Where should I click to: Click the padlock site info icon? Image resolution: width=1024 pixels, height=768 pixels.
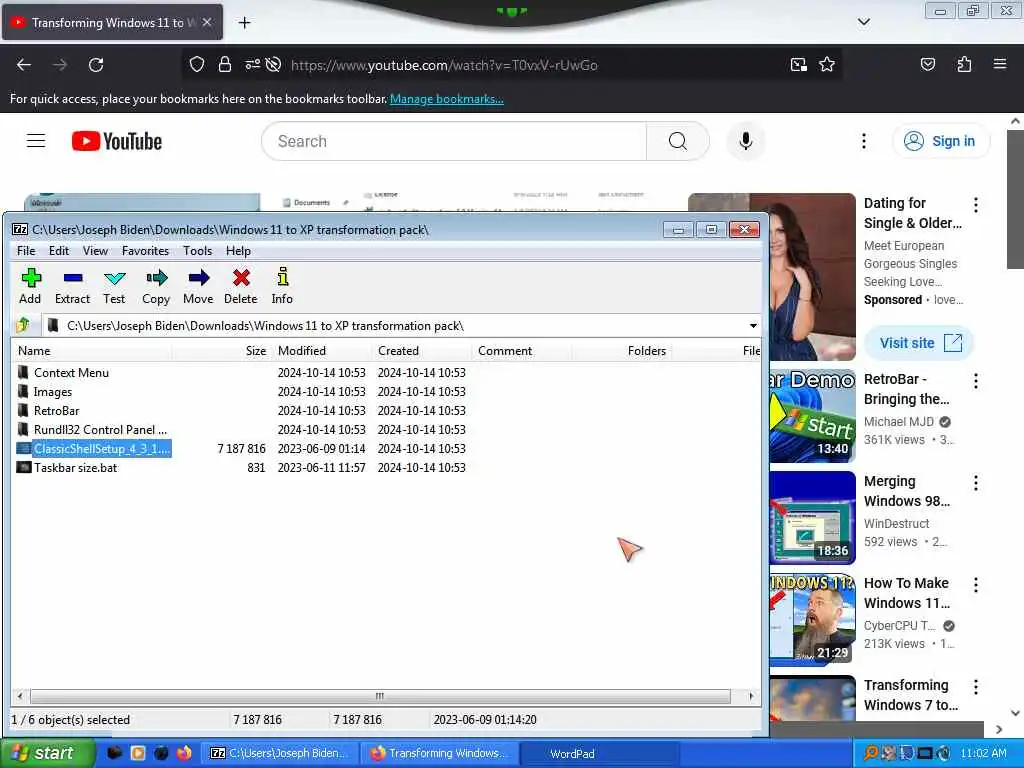click(225, 65)
